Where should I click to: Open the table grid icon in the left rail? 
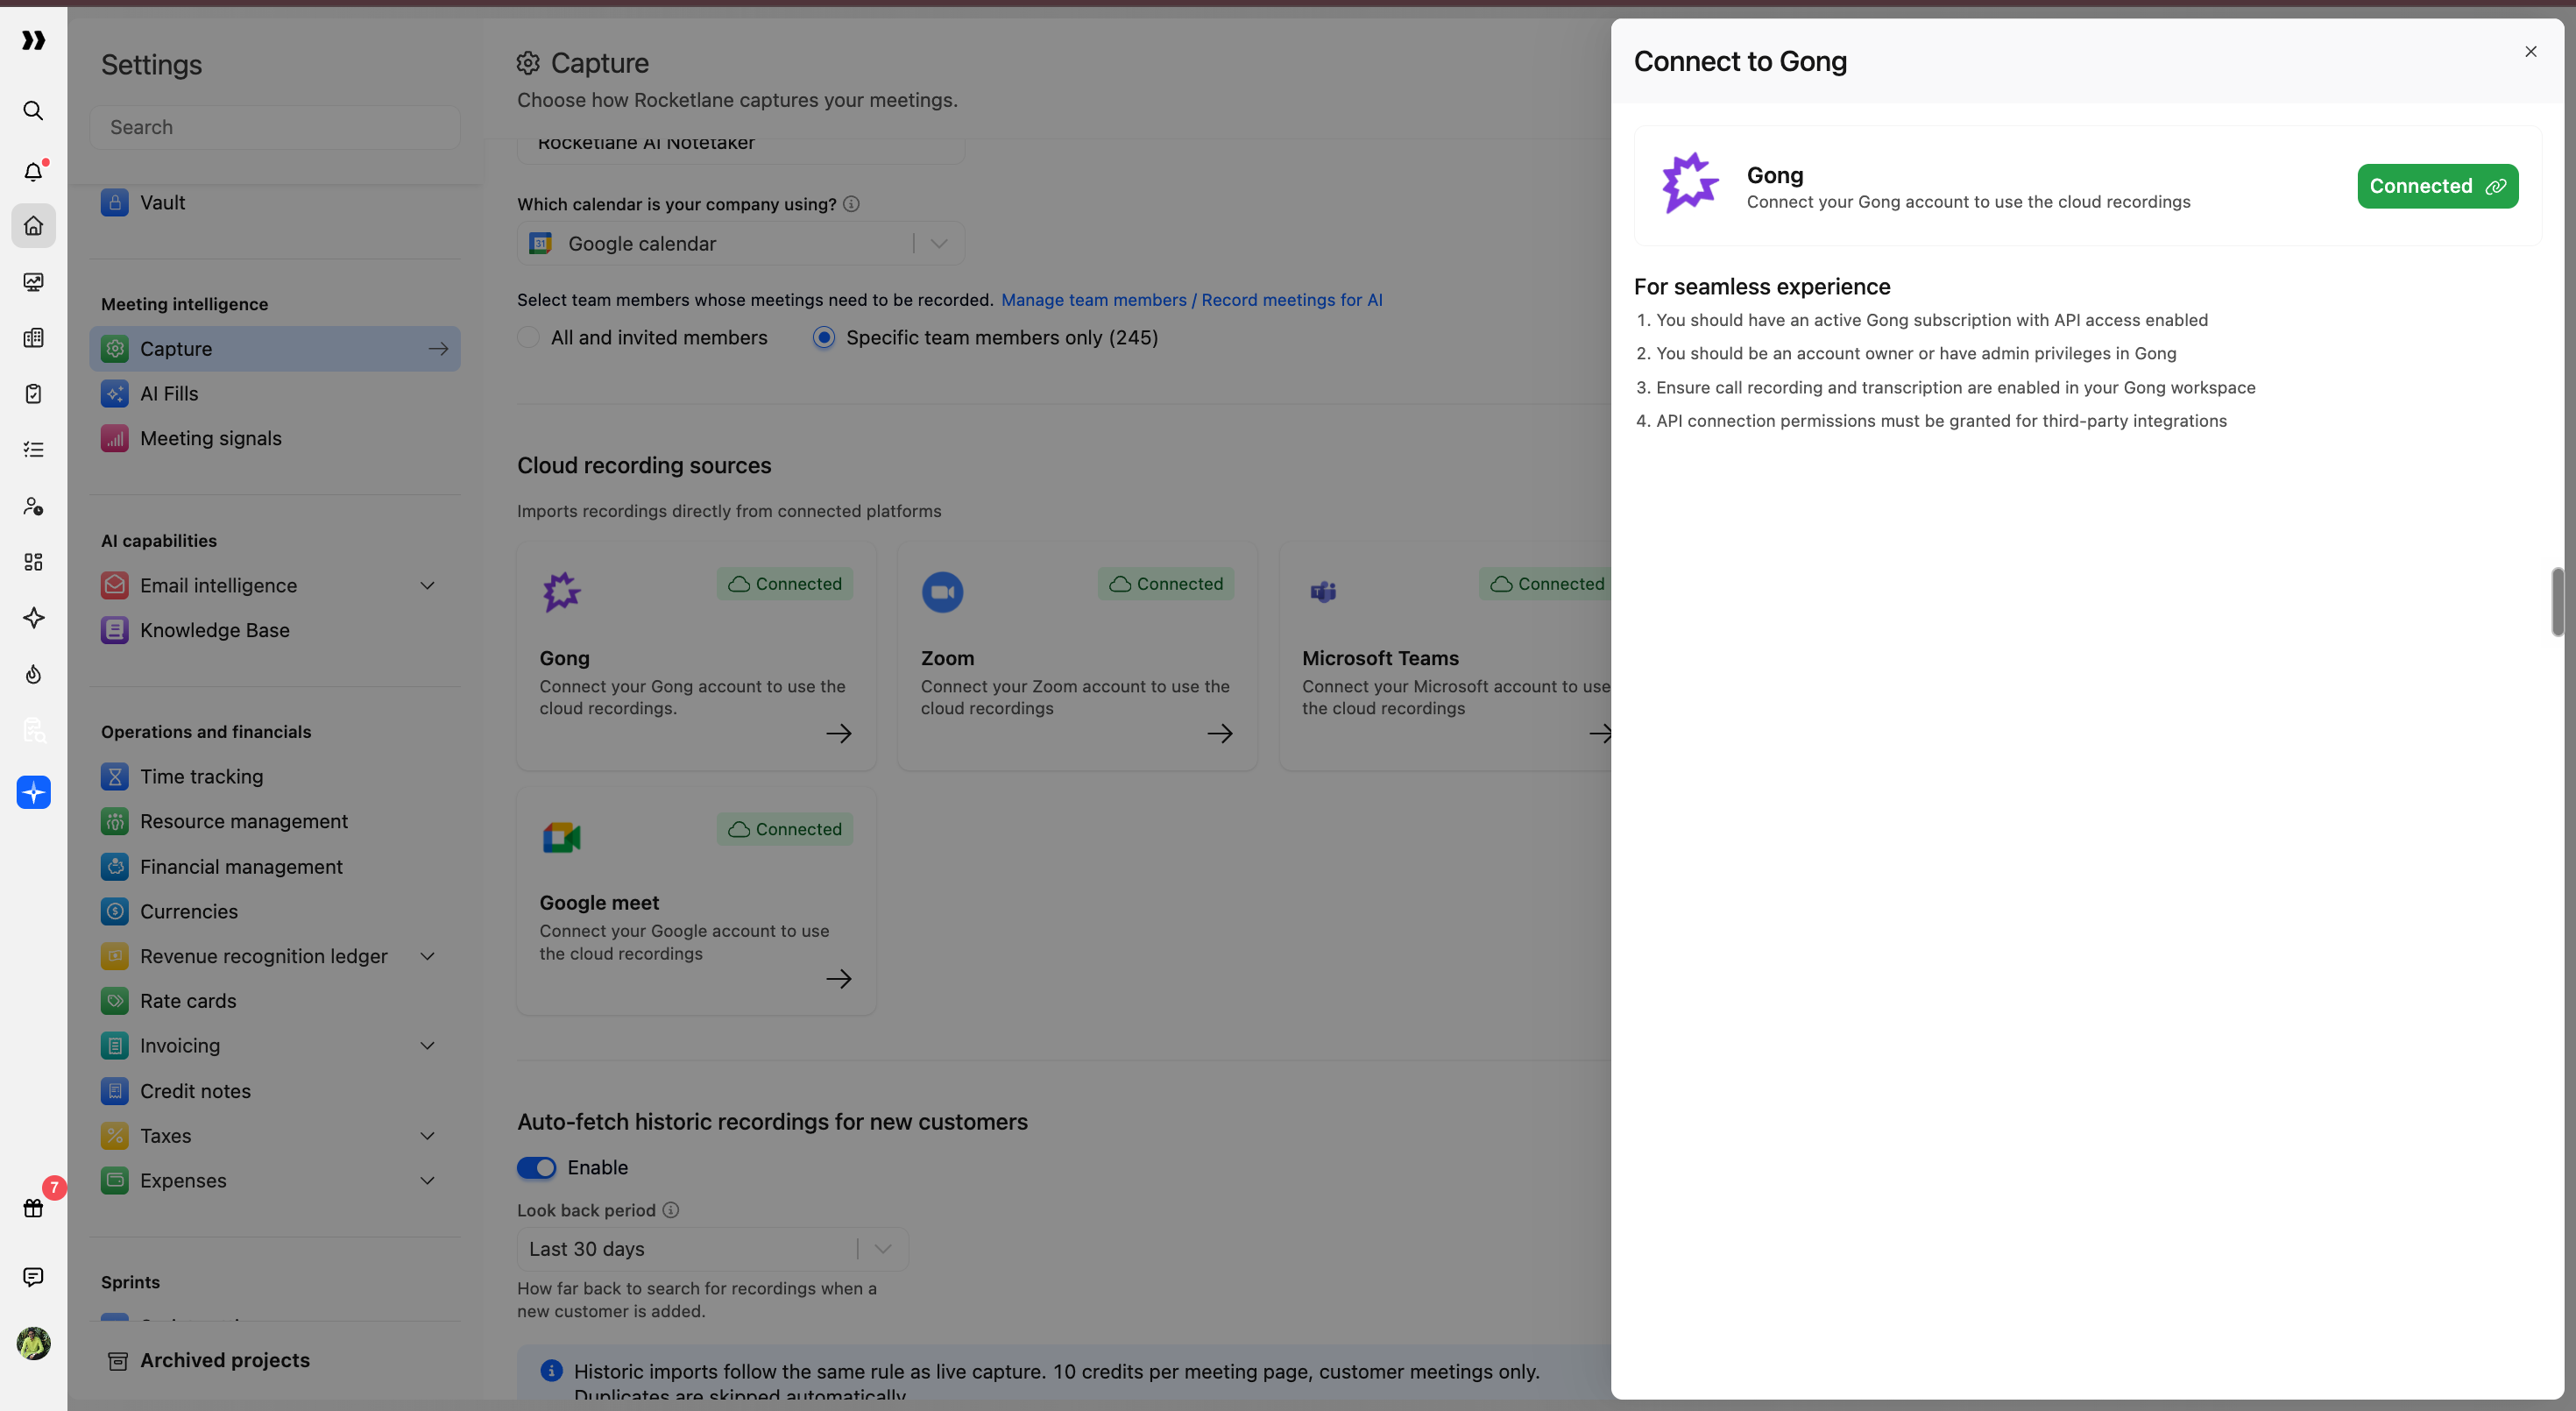coord(33,338)
